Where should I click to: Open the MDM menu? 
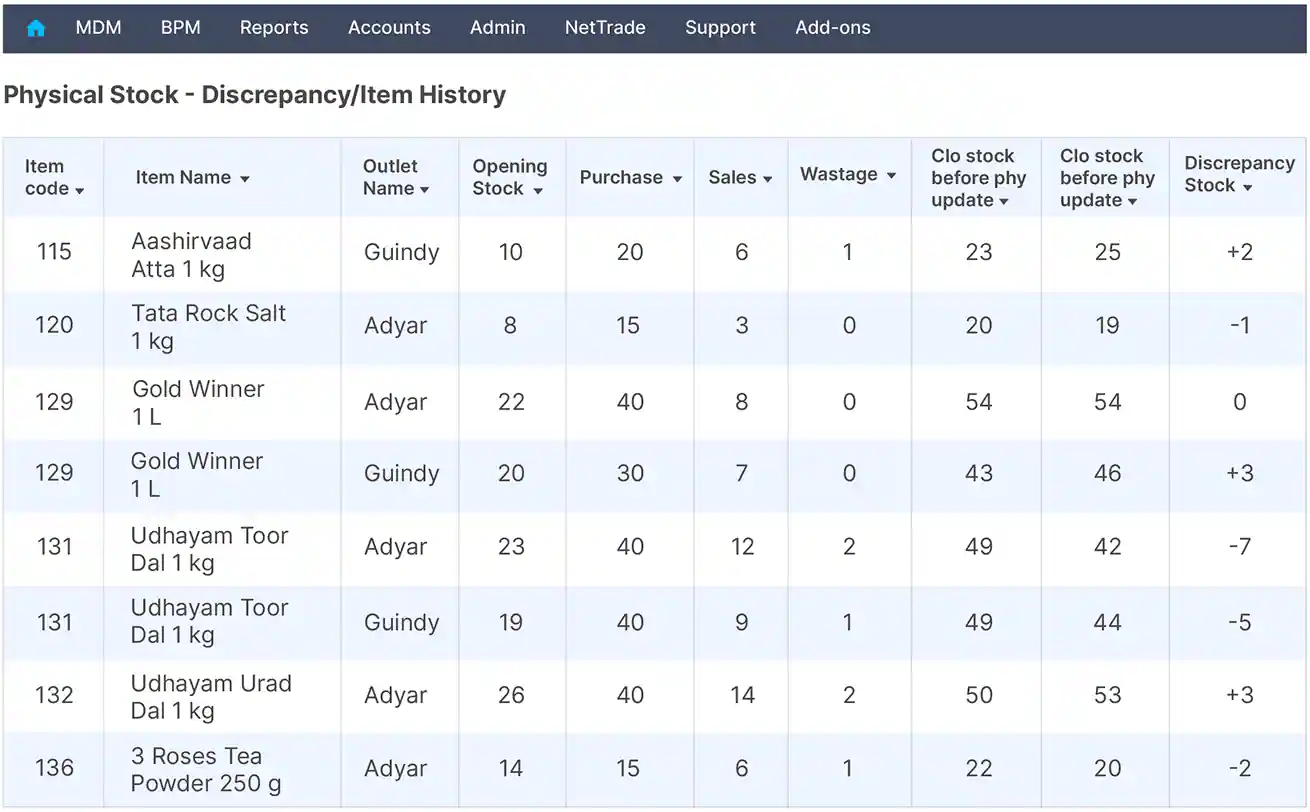pos(98,28)
